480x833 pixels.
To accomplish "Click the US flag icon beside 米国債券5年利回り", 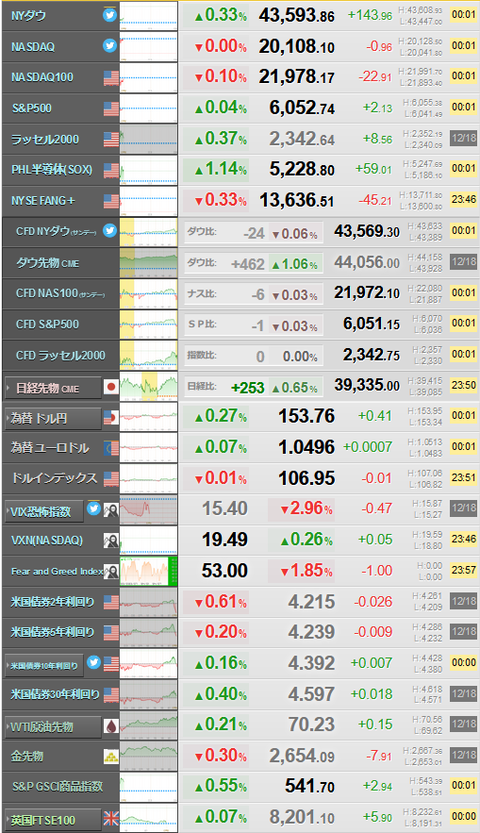I will (x=111, y=633).
